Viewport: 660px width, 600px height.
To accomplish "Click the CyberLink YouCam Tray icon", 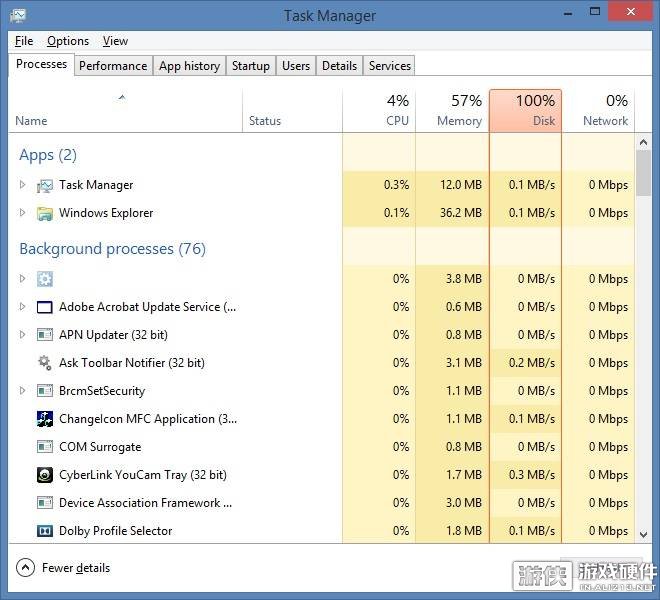I will (x=45, y=475).
